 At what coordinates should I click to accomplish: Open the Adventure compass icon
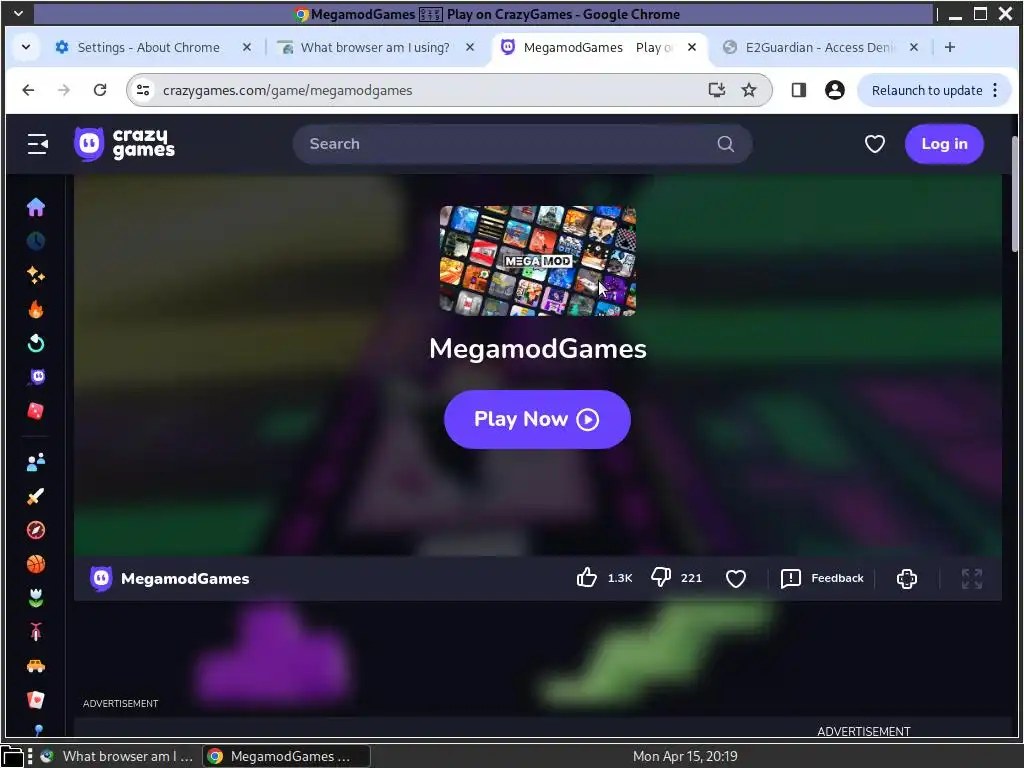36,530
